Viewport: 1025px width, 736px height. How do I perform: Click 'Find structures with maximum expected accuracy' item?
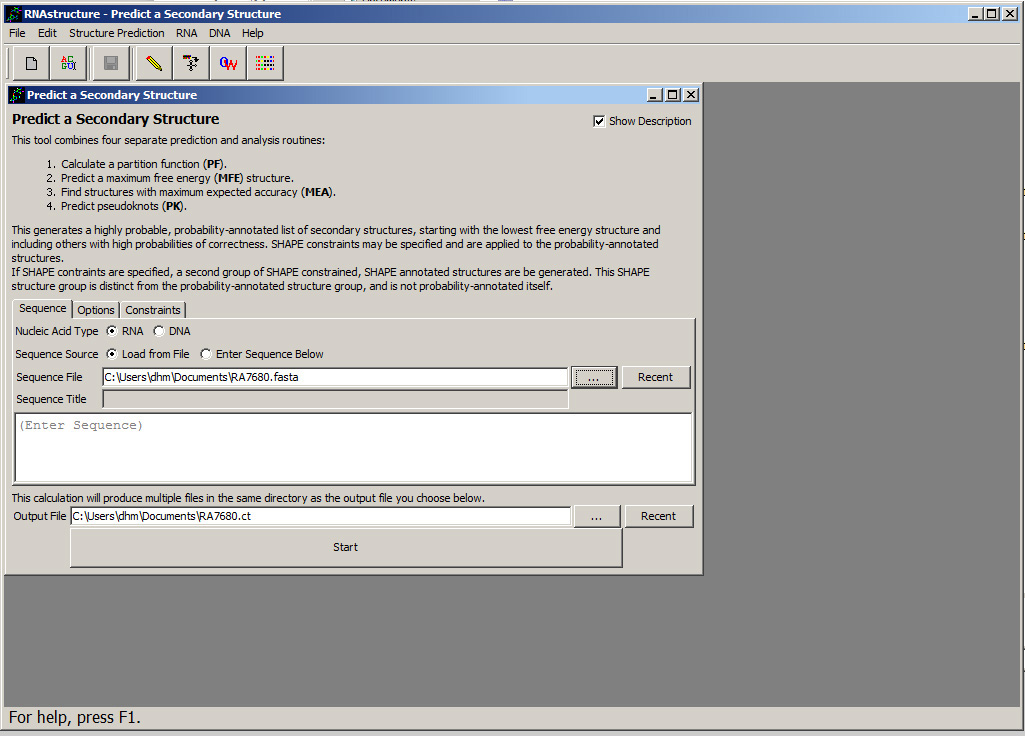point(198,192)
